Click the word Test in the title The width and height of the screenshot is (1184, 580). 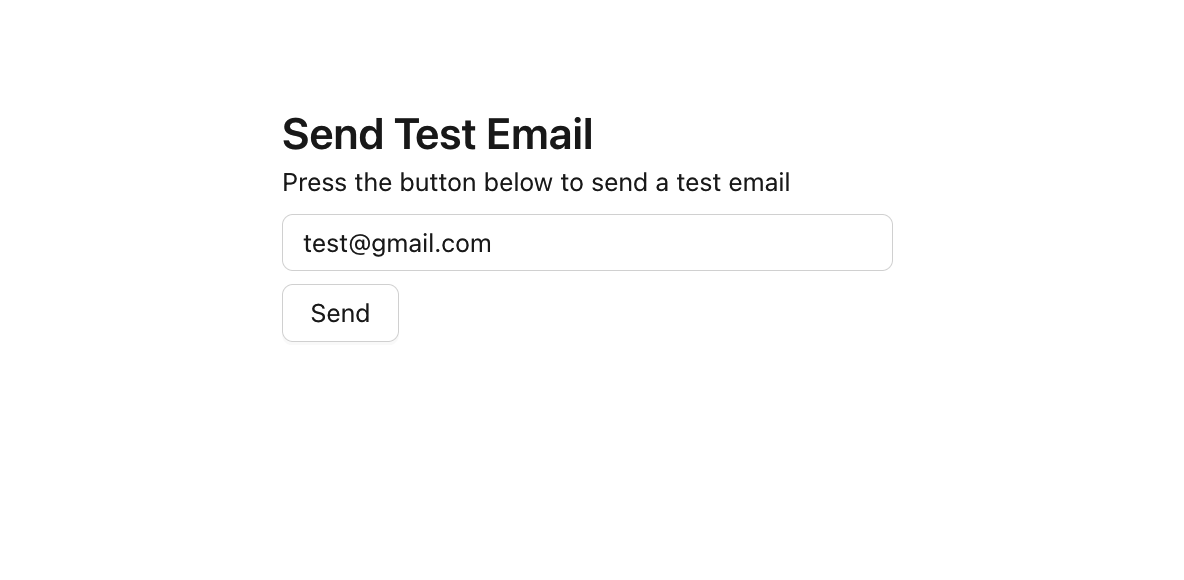(x=436, y=135)
